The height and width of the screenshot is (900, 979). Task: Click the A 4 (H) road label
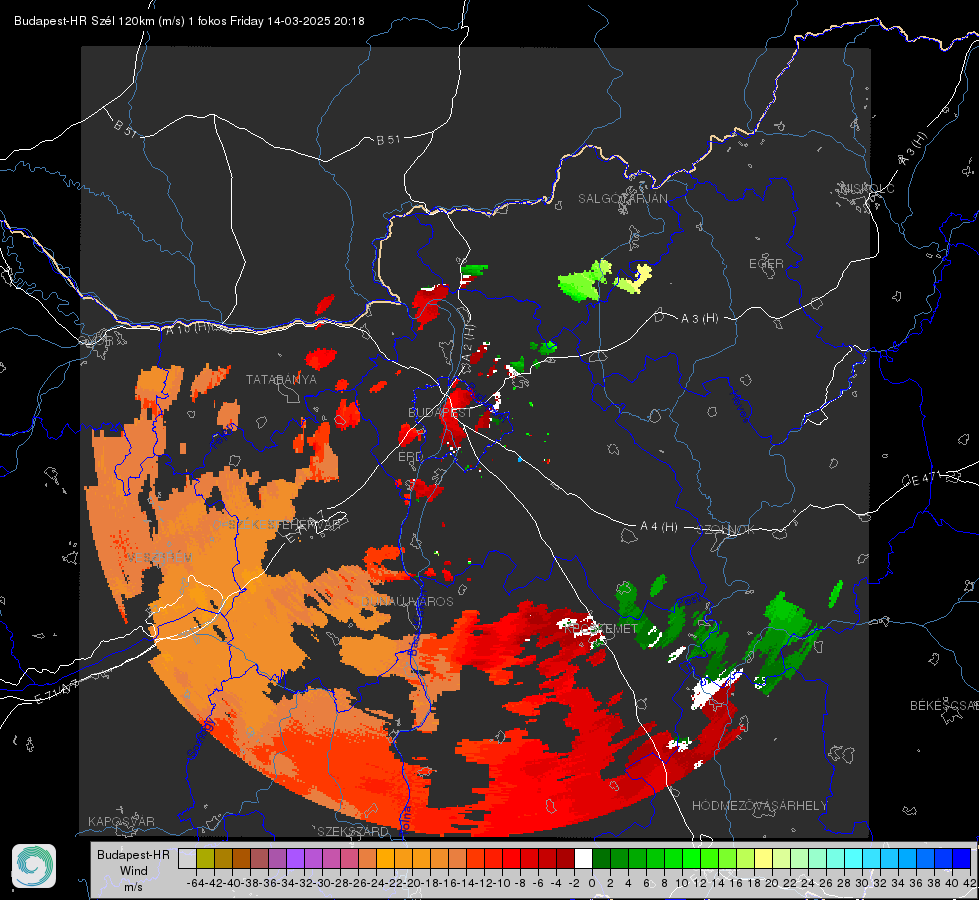659,527
